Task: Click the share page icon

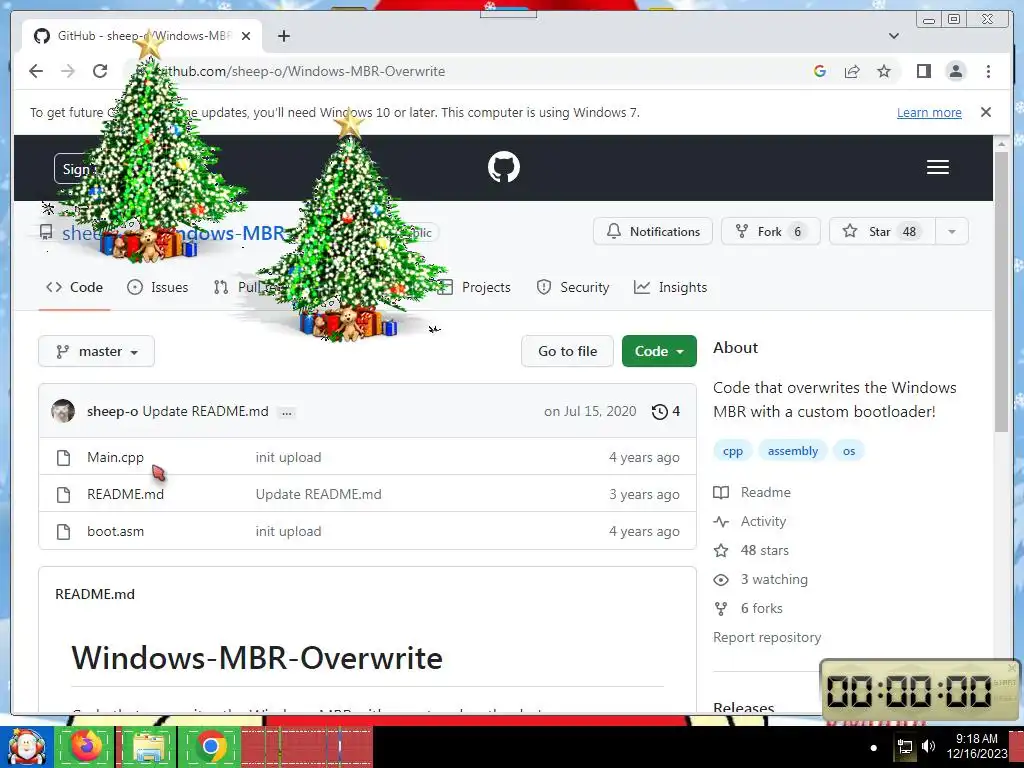Action: point(852,71)
